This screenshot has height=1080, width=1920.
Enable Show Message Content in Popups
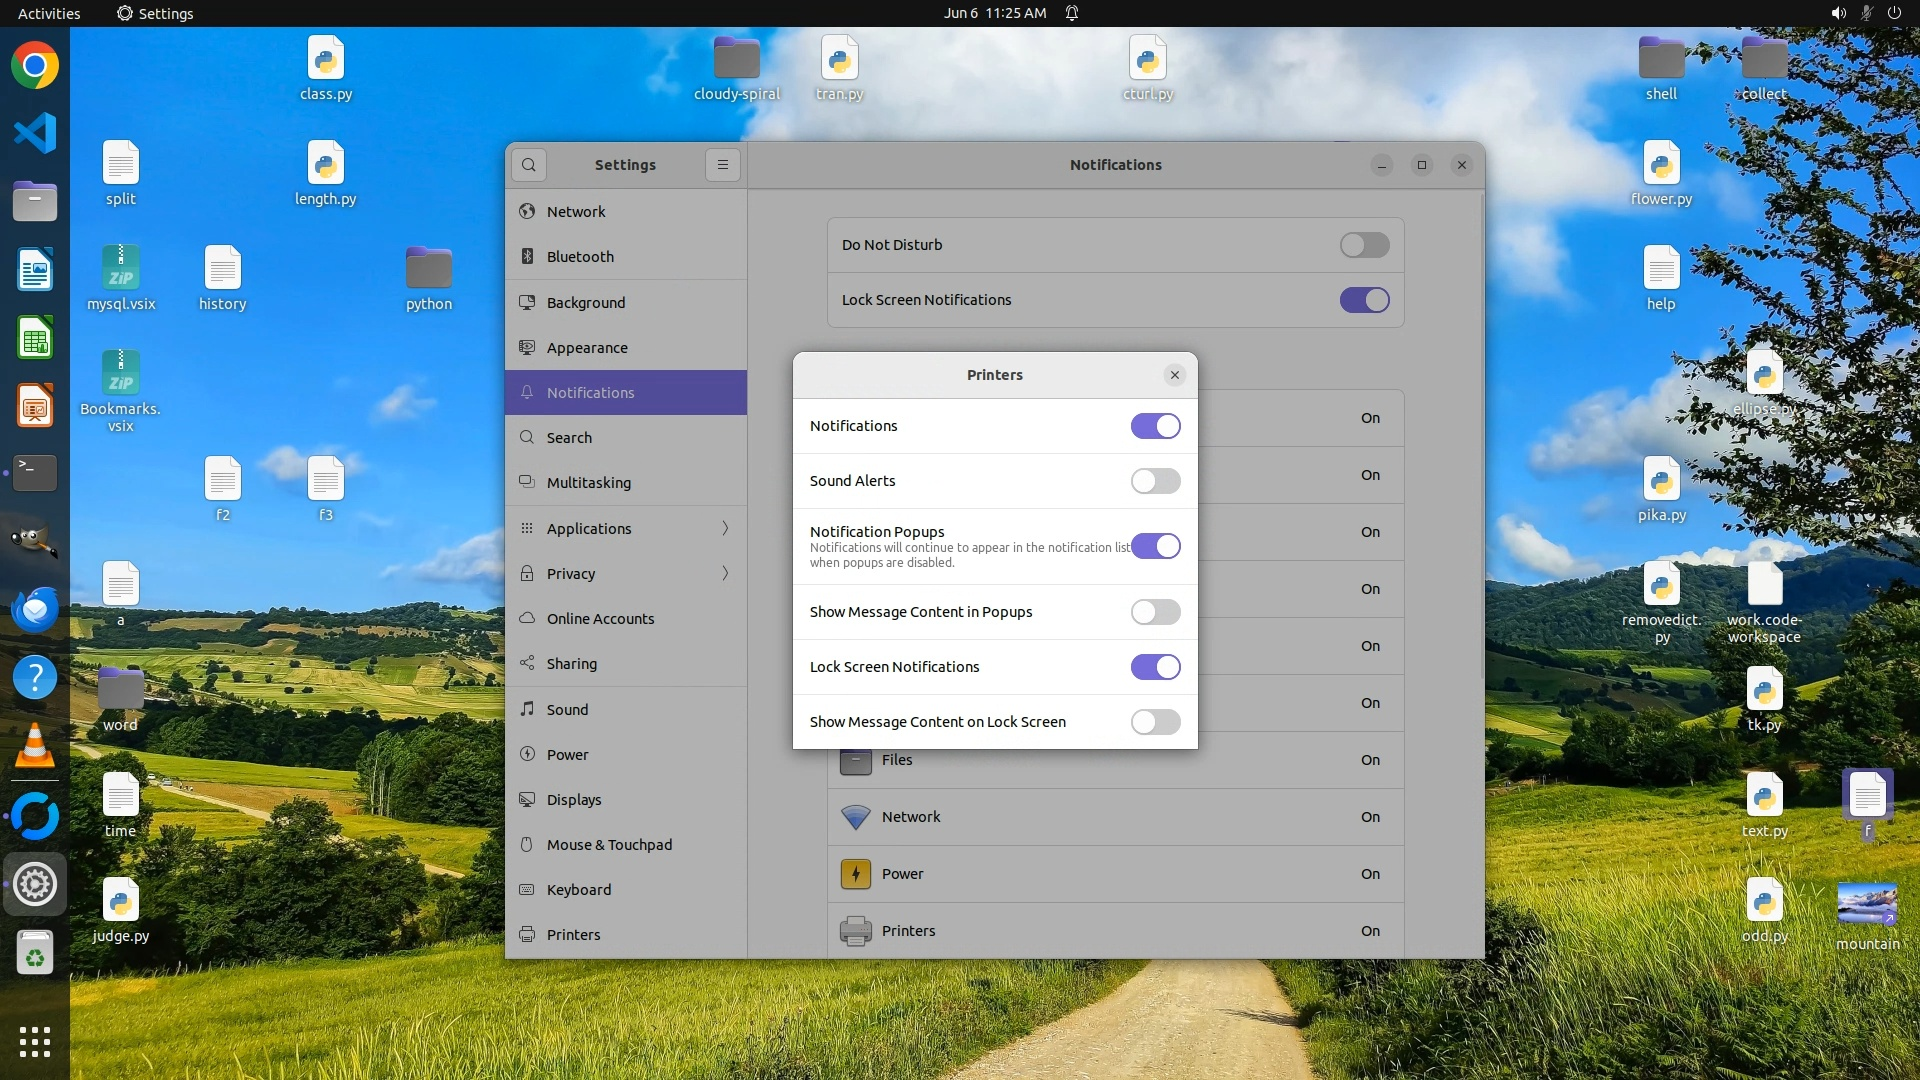[x=1155, y=612]
